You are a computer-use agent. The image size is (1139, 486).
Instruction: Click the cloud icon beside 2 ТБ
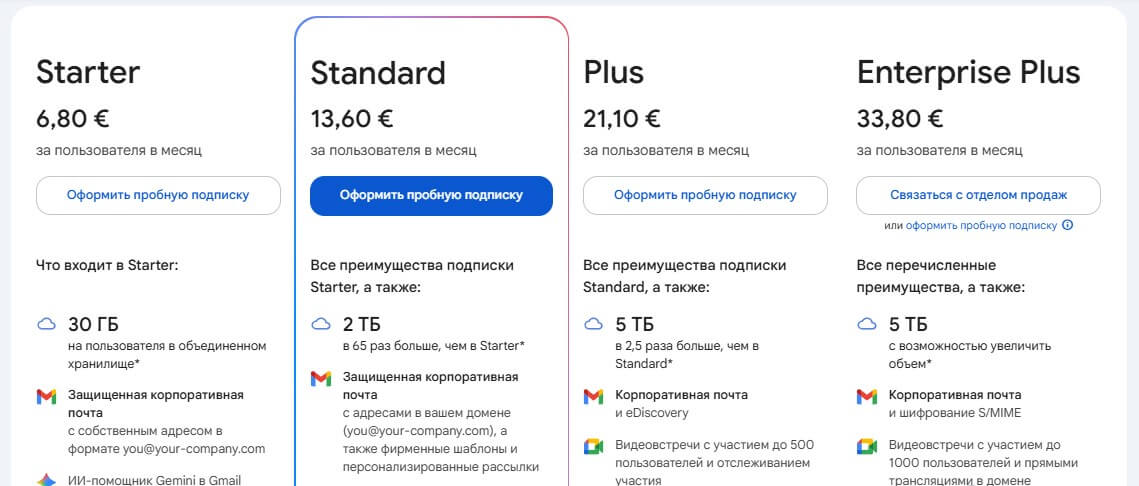pyautogui.click(x=320, y=324)
